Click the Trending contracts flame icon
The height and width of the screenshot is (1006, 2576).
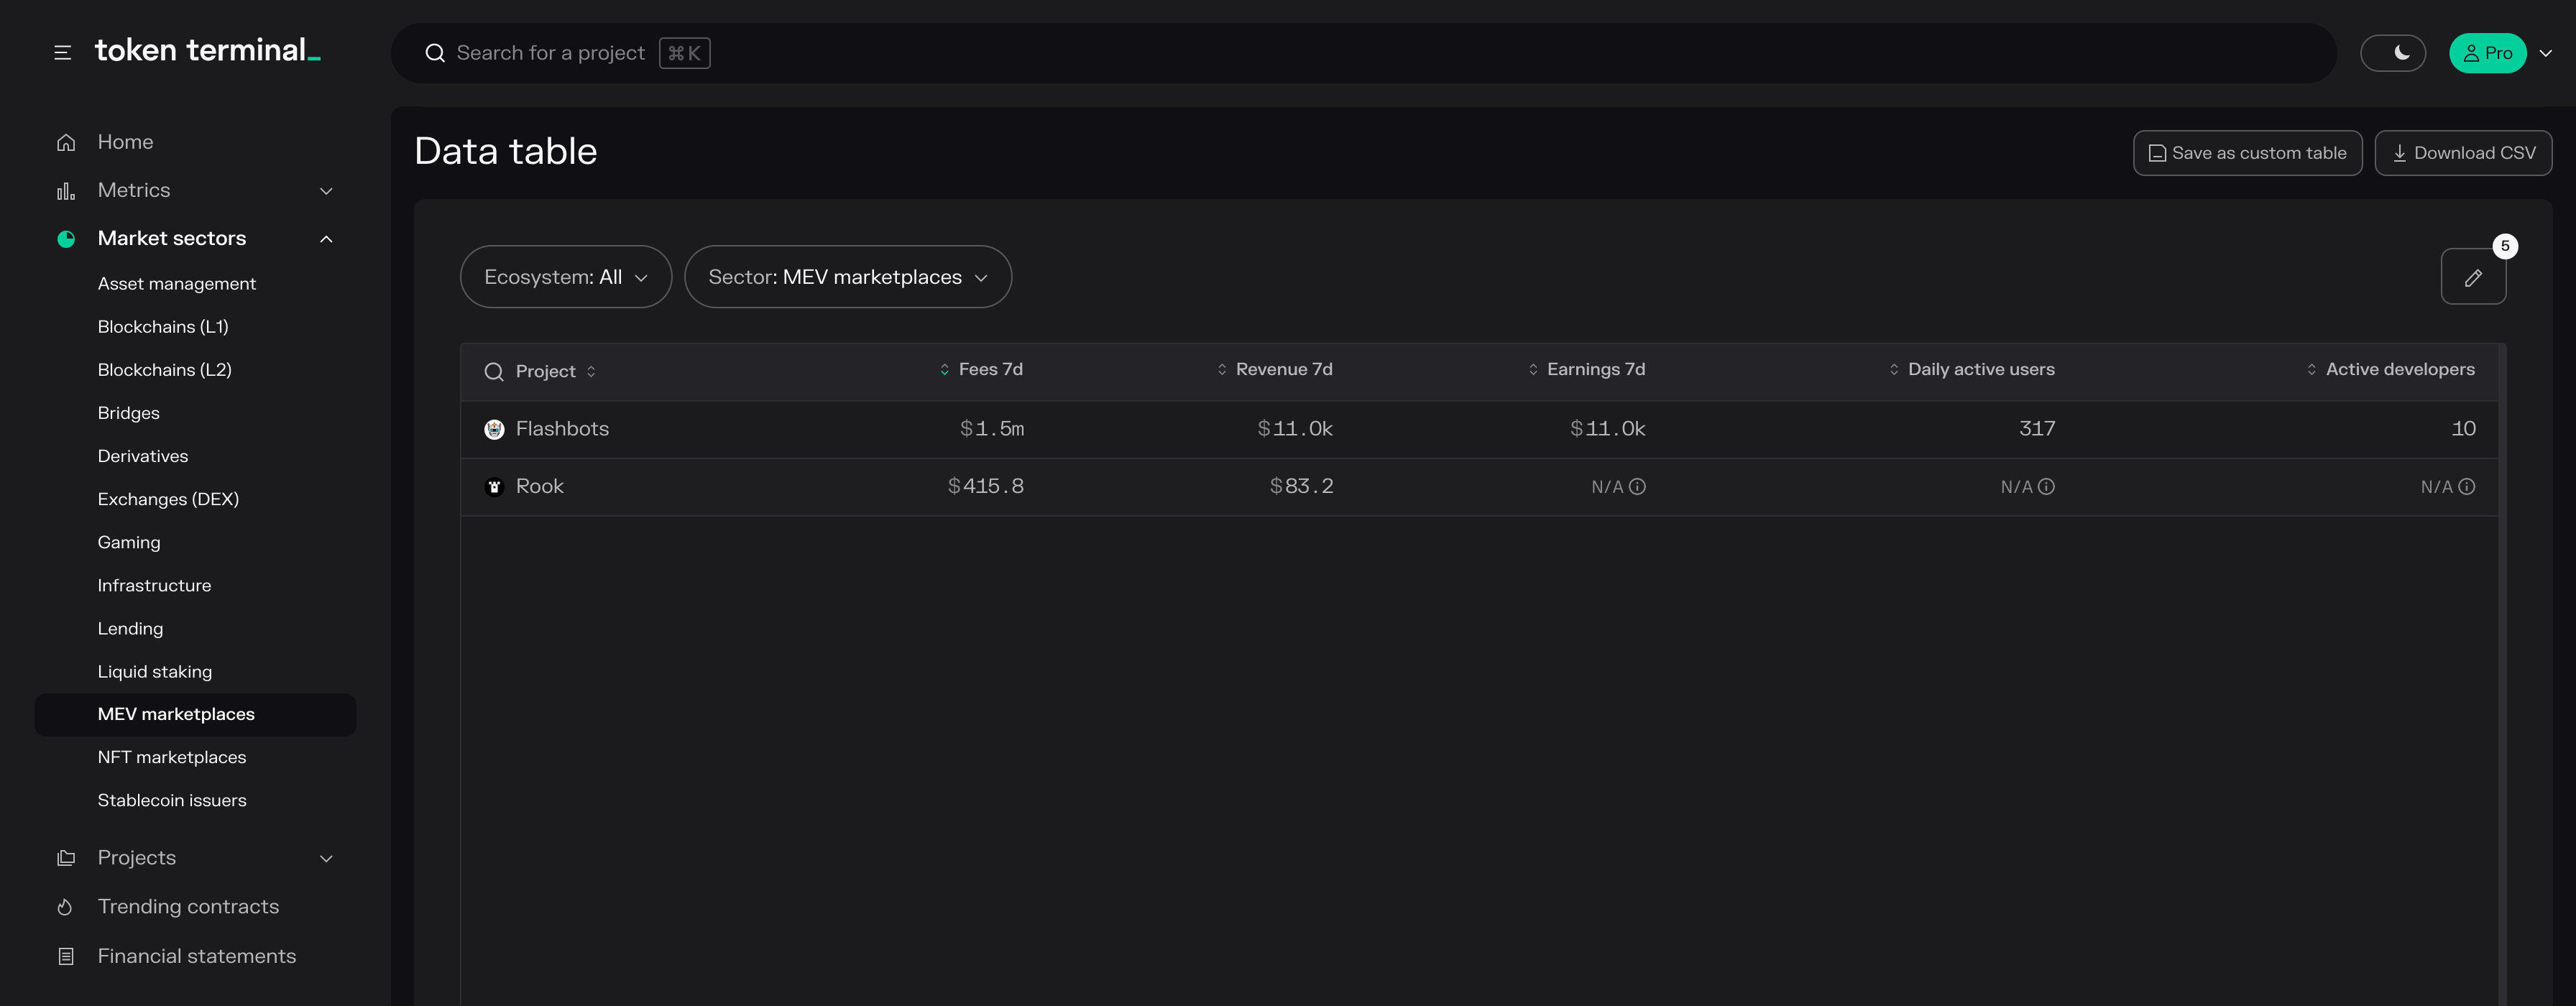tap(65, 907)
